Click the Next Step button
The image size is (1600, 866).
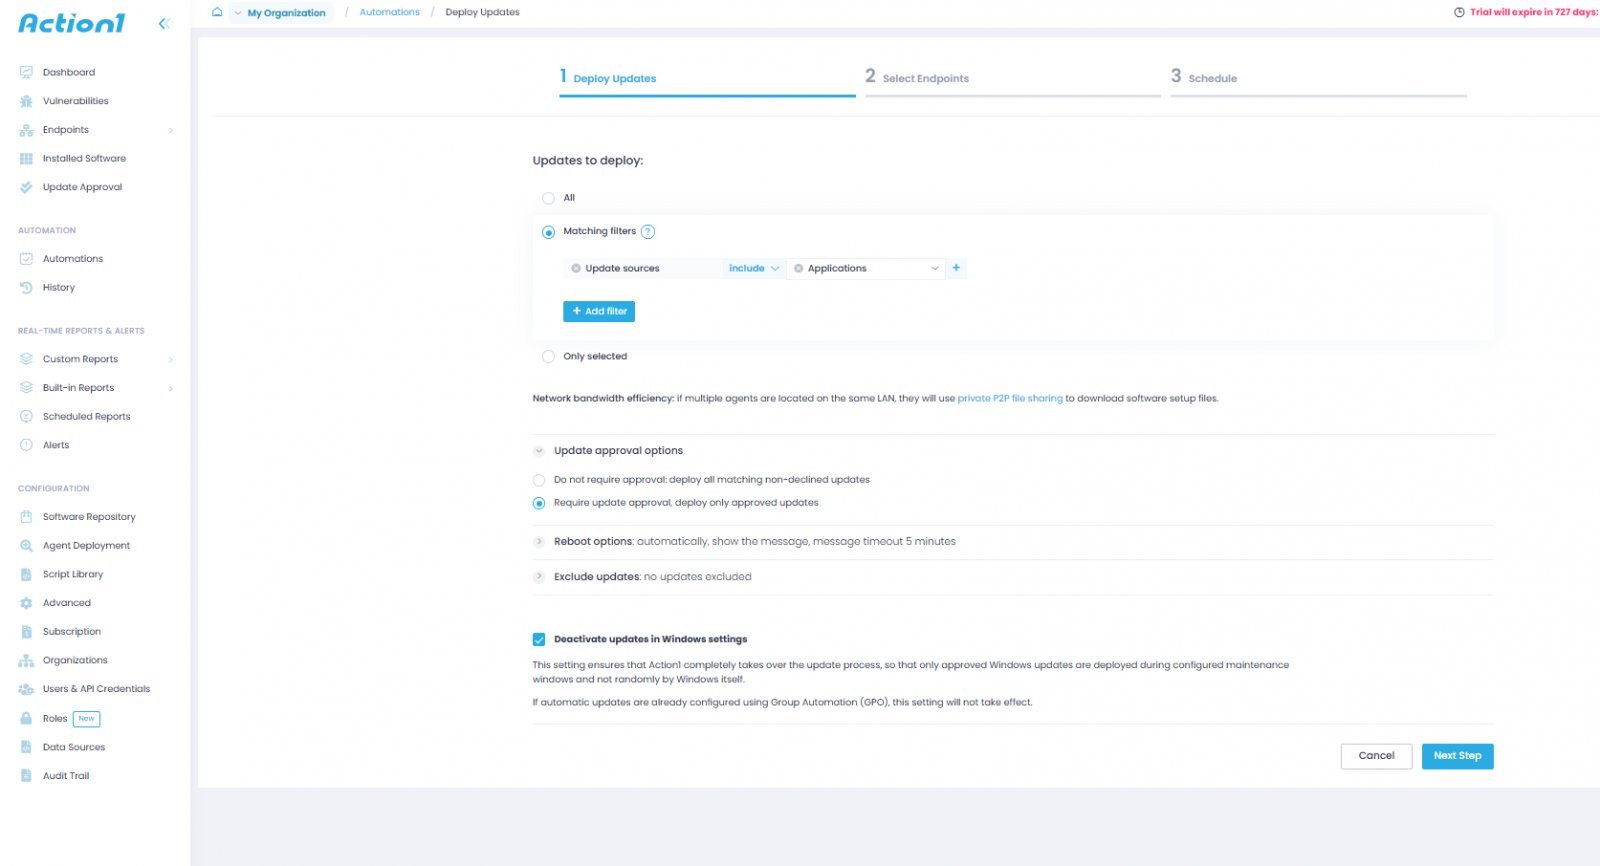[x=1457, y=756]
